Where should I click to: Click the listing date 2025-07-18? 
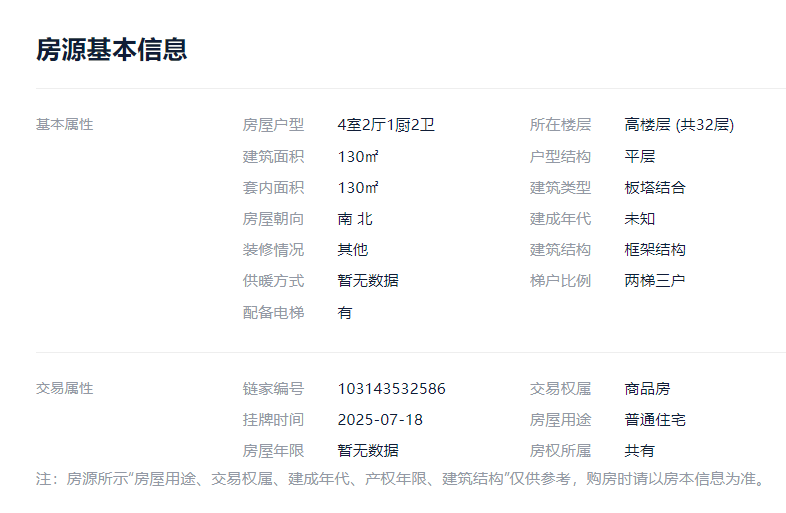(x=380, y=420)
